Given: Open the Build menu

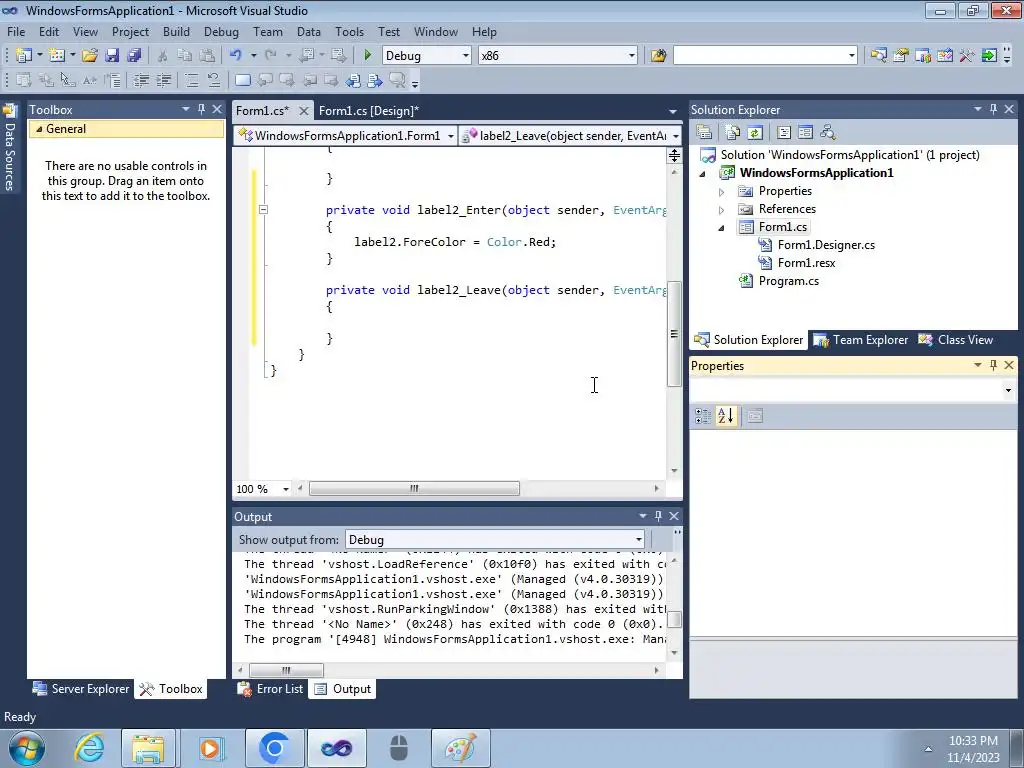Looking at the screenshot, I should pos(176,31).
